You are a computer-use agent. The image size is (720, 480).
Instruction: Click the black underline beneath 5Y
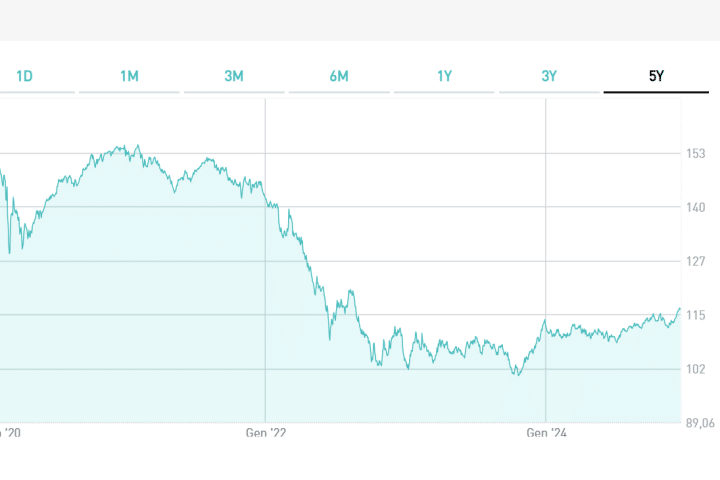656,92
